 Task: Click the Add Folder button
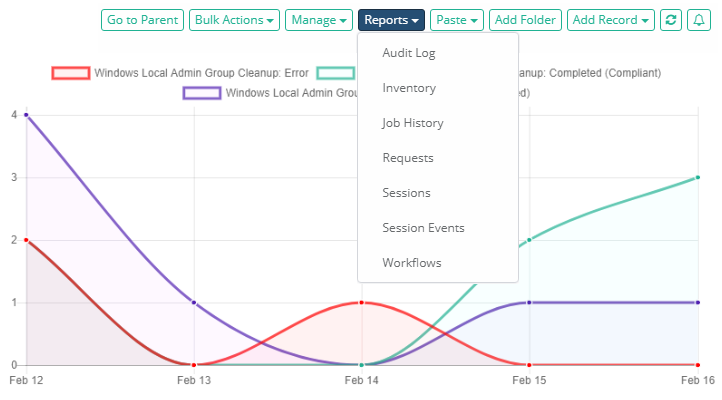[x=525, y=20]
